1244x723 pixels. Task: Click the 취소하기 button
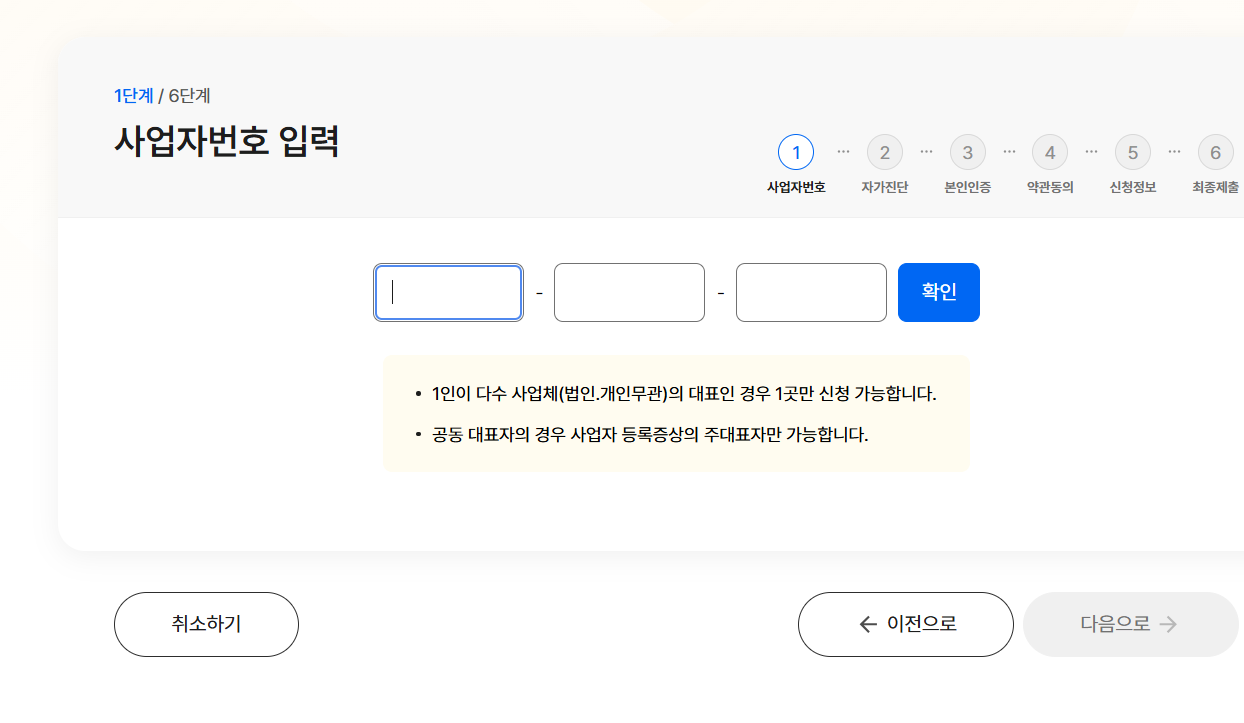[x=206, y=624]
